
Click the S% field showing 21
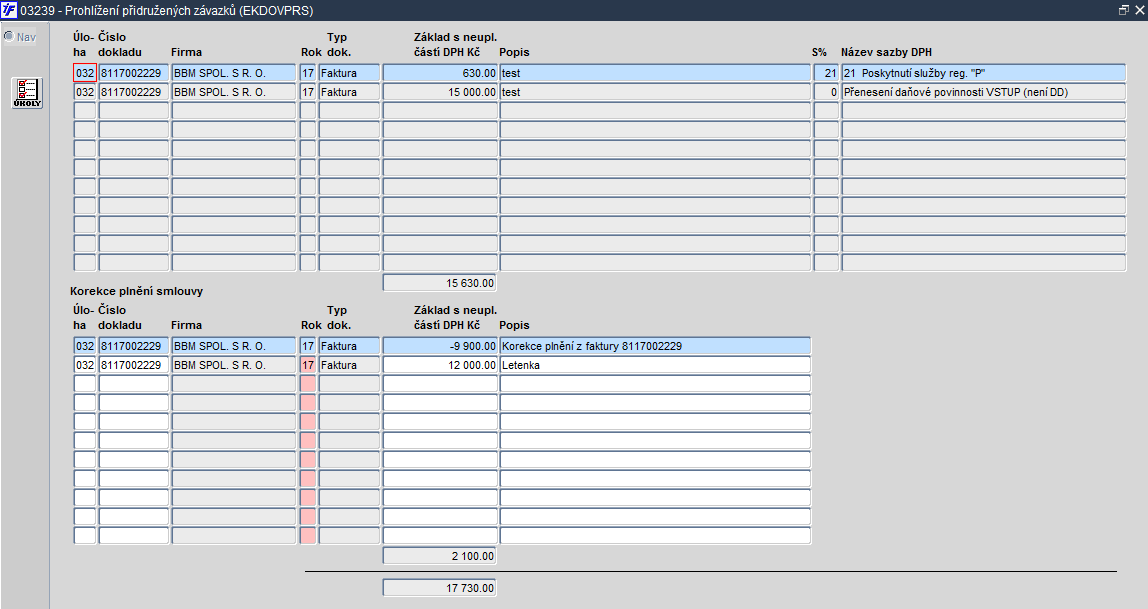point(827,73)
